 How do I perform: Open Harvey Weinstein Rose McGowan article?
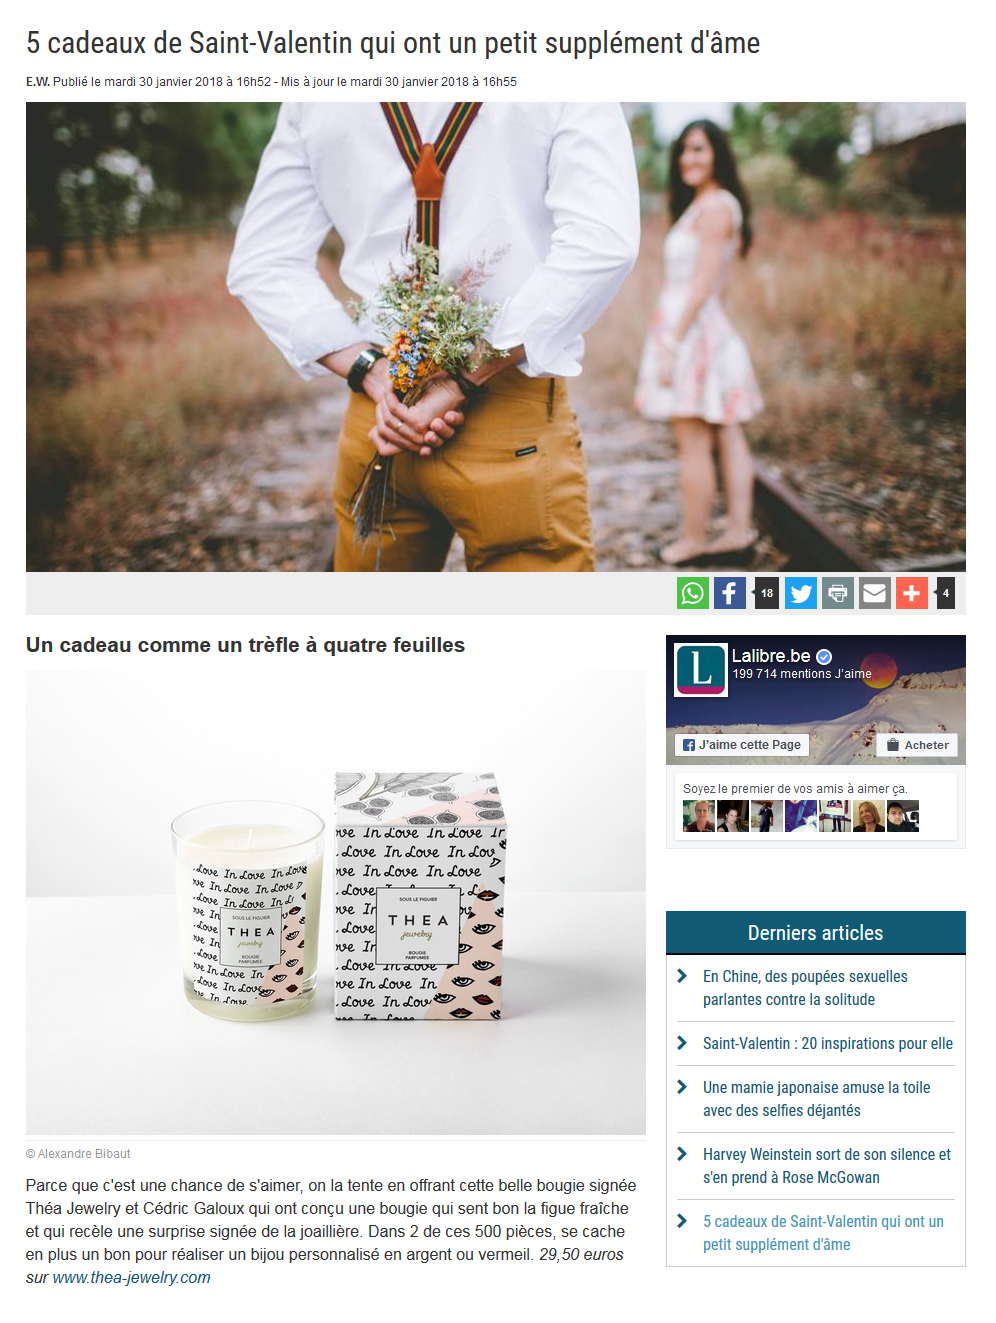tap(827, 1166)
